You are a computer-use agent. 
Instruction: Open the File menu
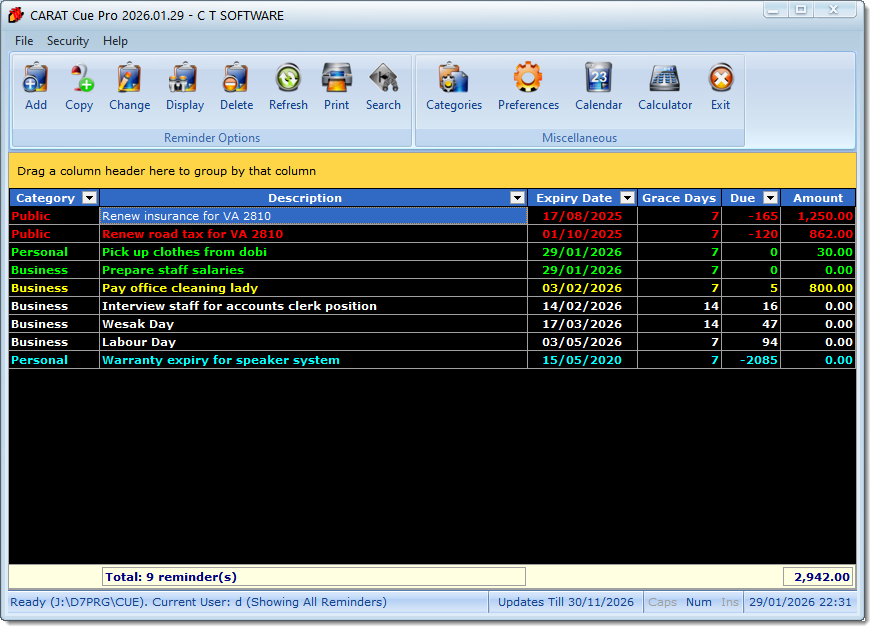24,41
